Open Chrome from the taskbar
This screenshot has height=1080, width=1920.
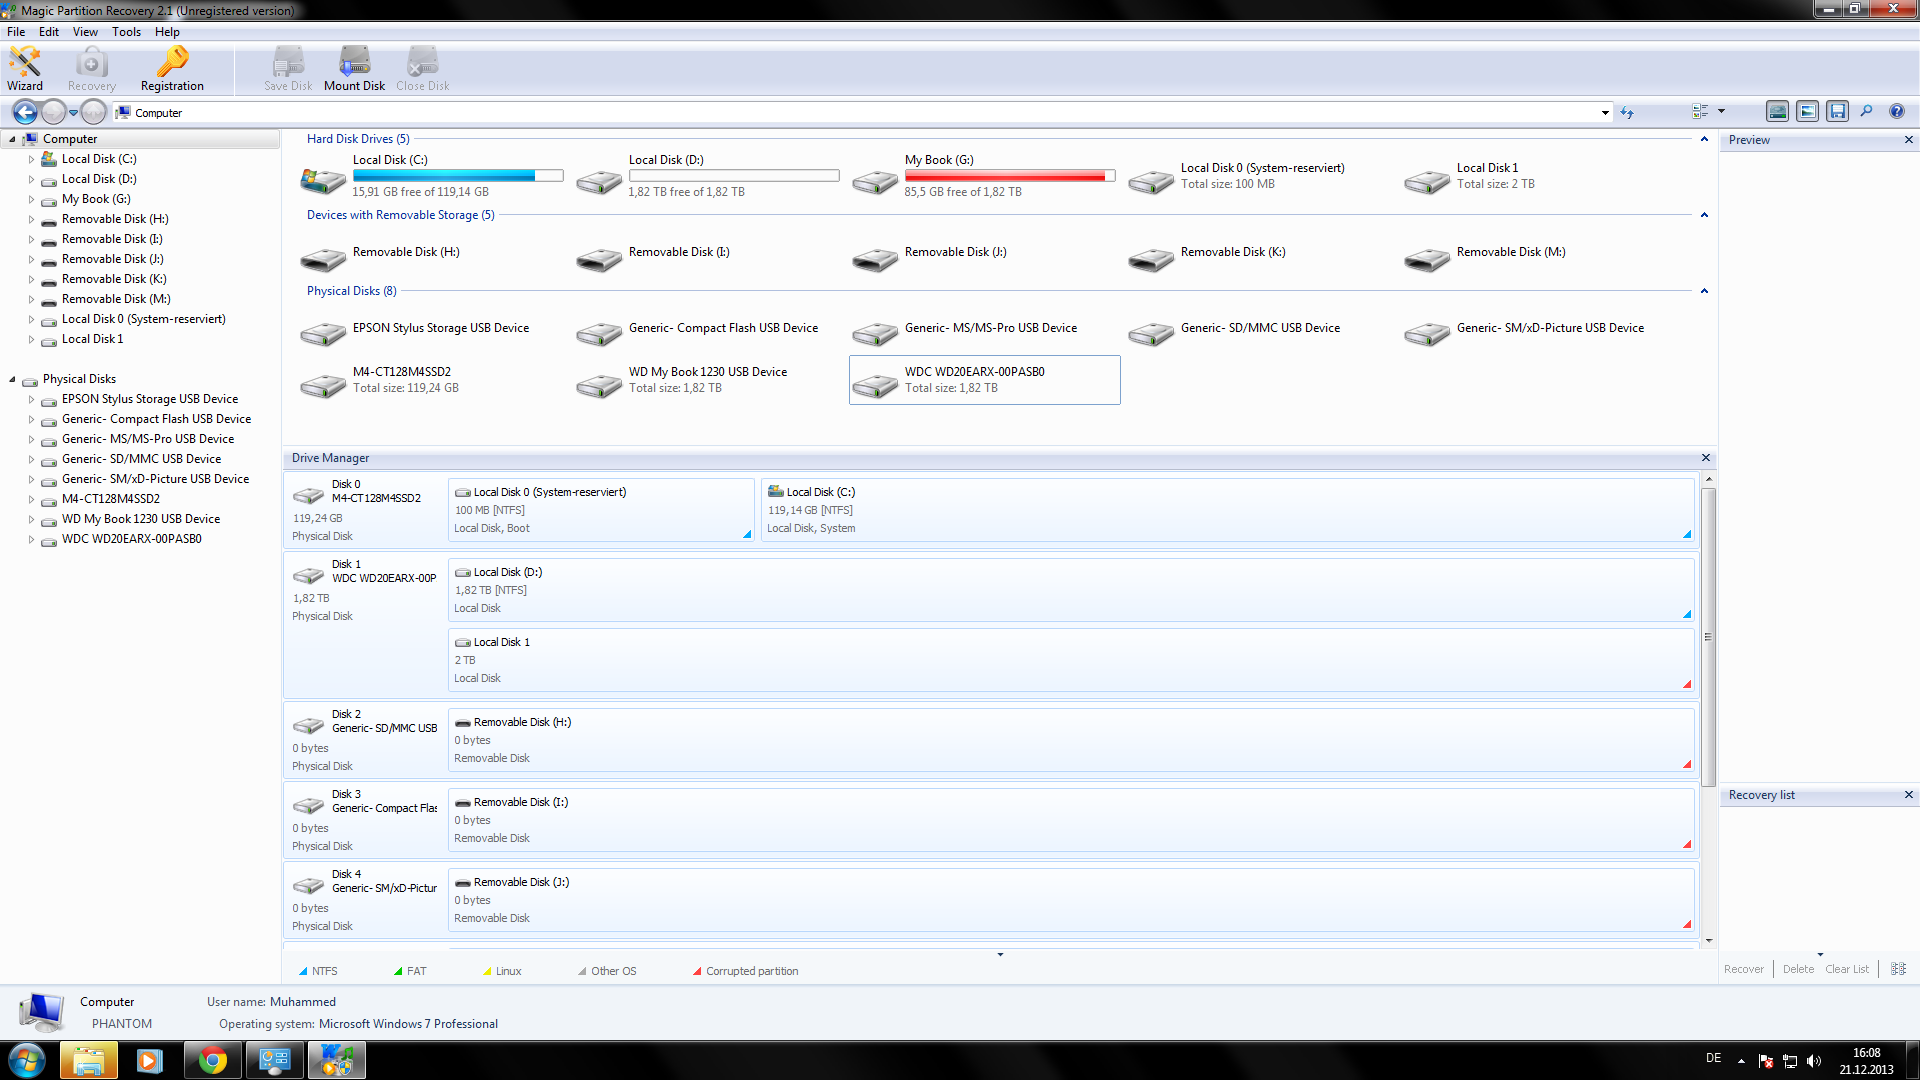pyautogui.click(x=212, y=1060)
